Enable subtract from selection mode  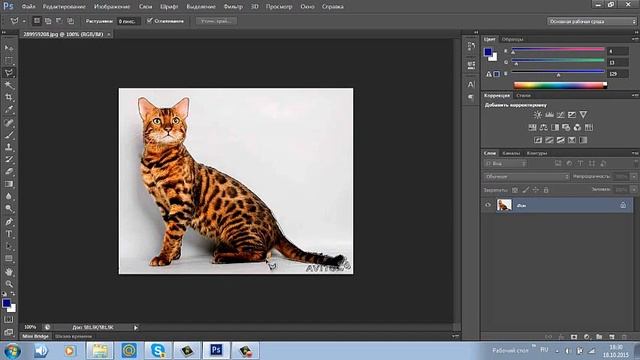point(59,21)
